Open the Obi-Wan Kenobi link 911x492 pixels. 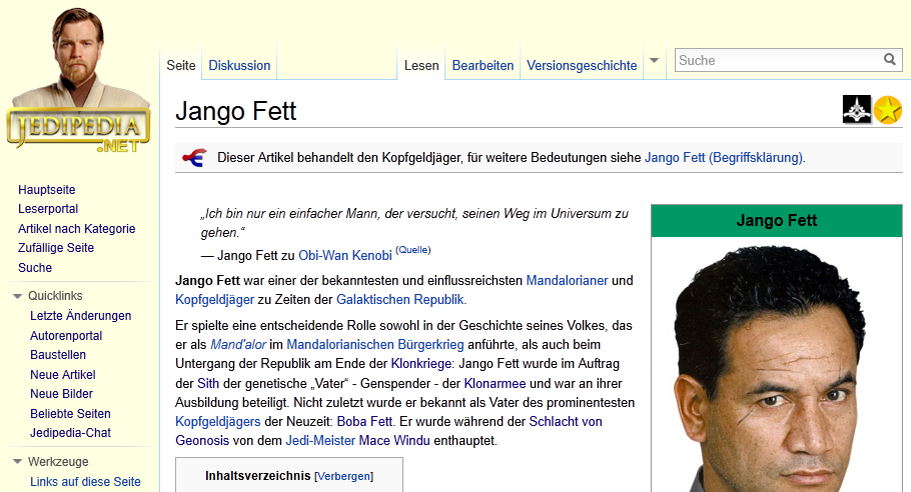tap(345, 256)
